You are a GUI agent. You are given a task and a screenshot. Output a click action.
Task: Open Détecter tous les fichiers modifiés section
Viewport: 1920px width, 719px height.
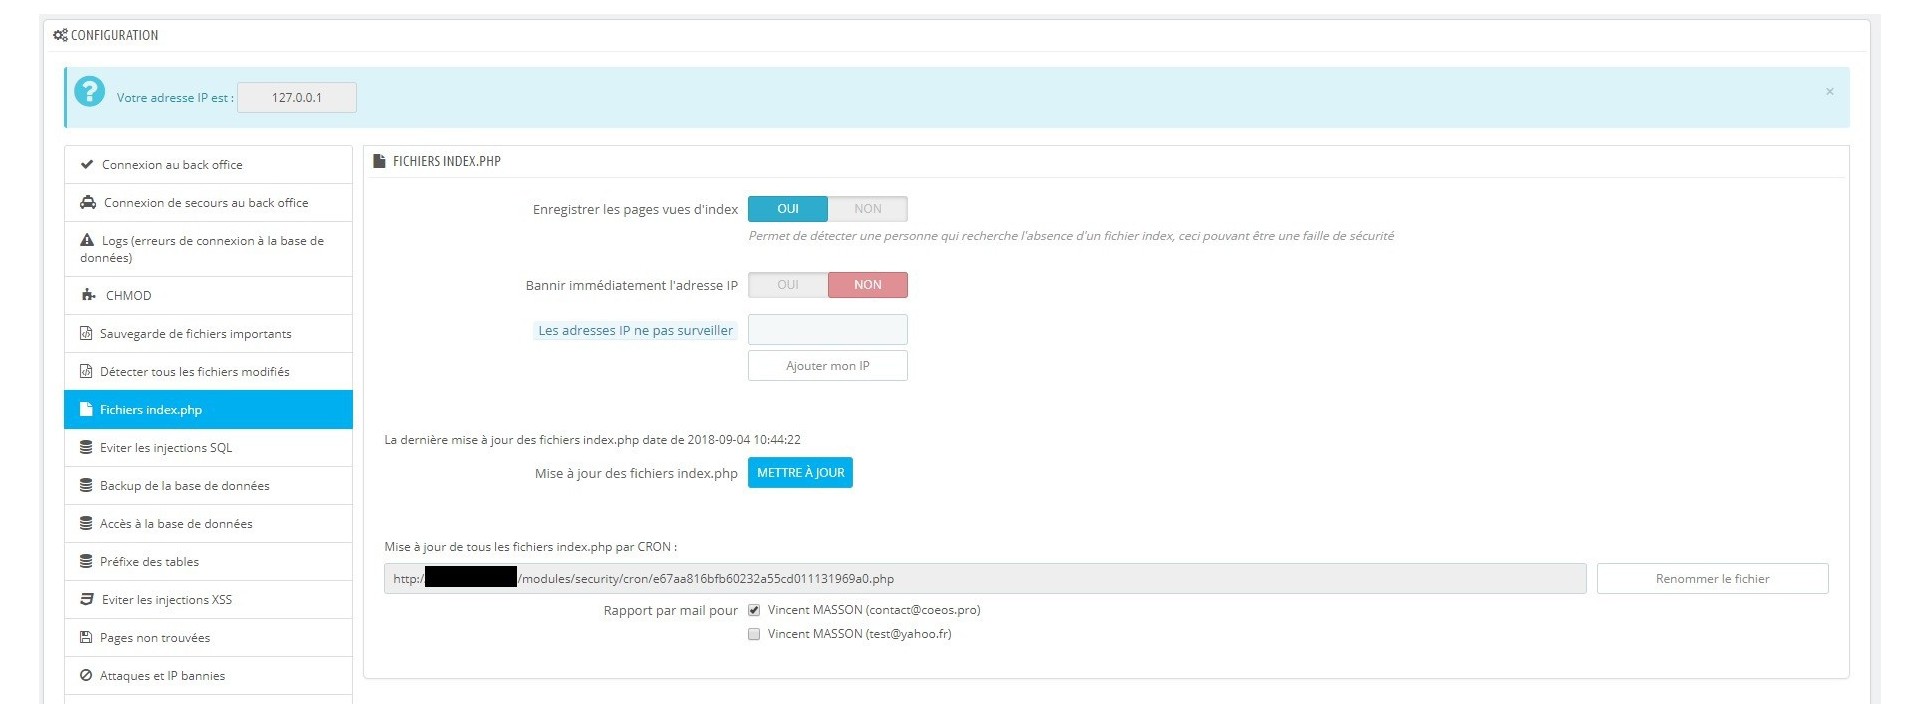click(x=195, y=372)
